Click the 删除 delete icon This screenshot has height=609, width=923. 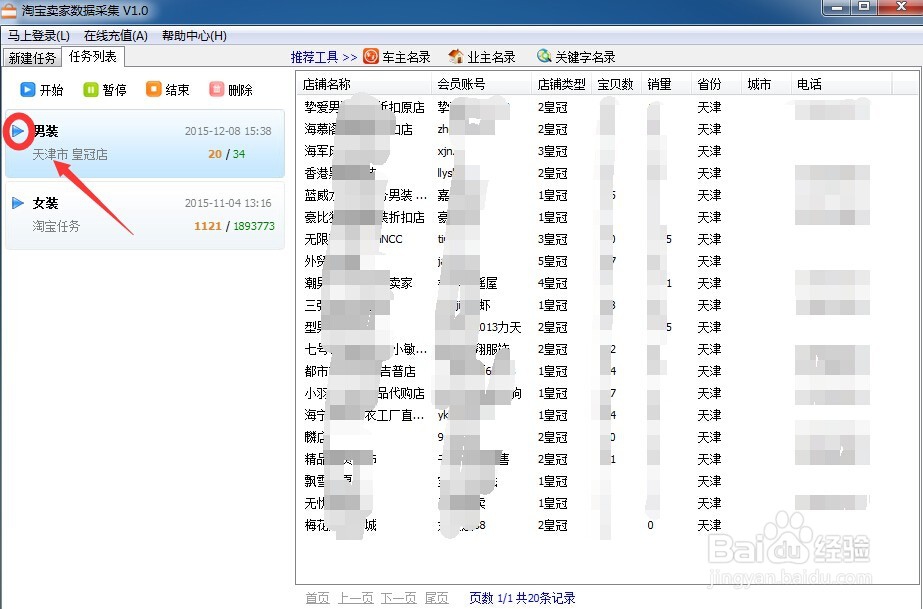(215, 89)
